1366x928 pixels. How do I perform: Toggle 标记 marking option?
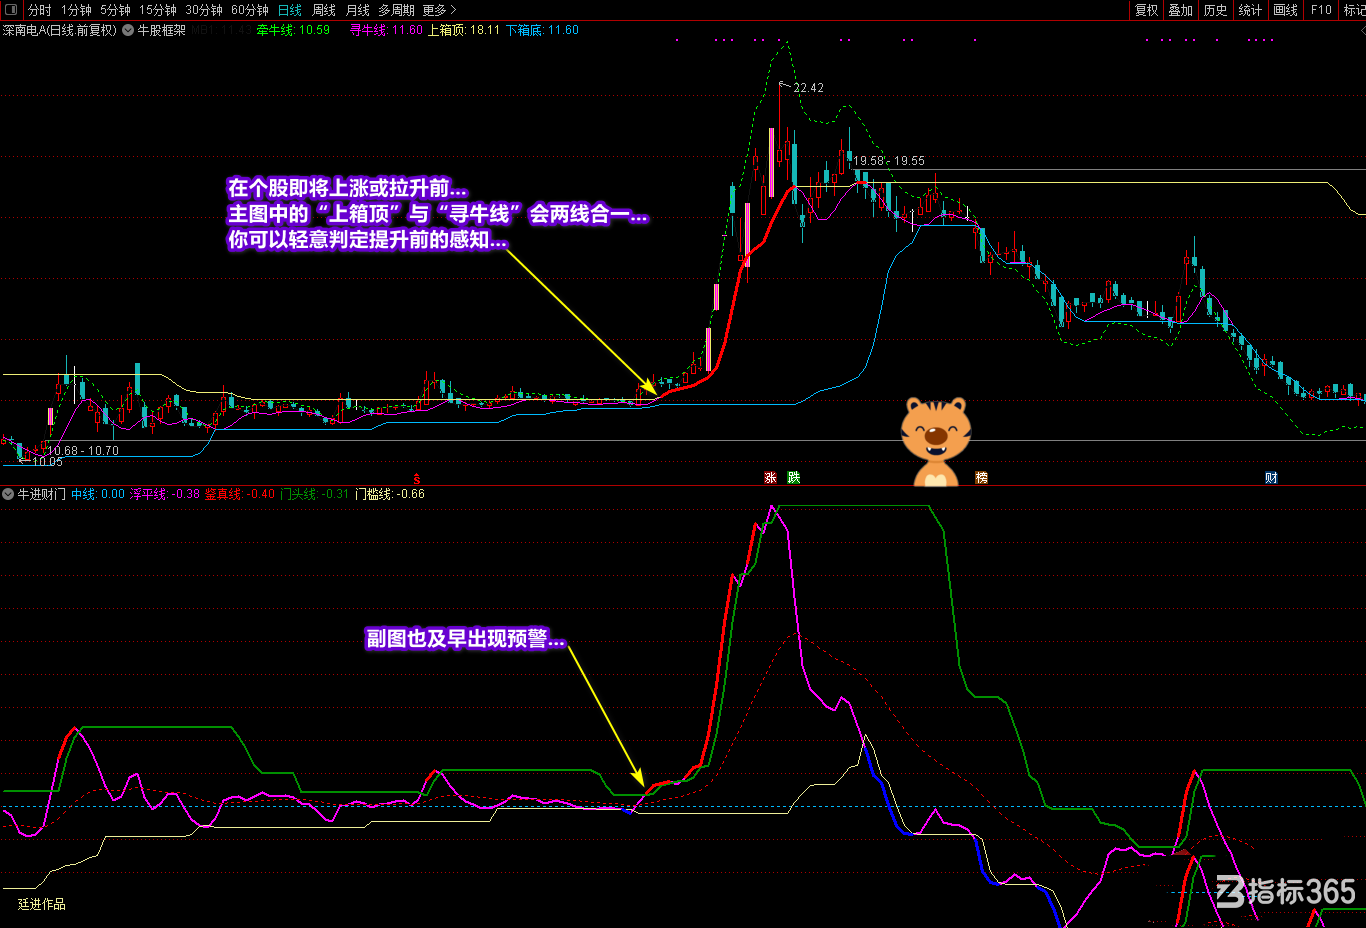click(1354, 10)
